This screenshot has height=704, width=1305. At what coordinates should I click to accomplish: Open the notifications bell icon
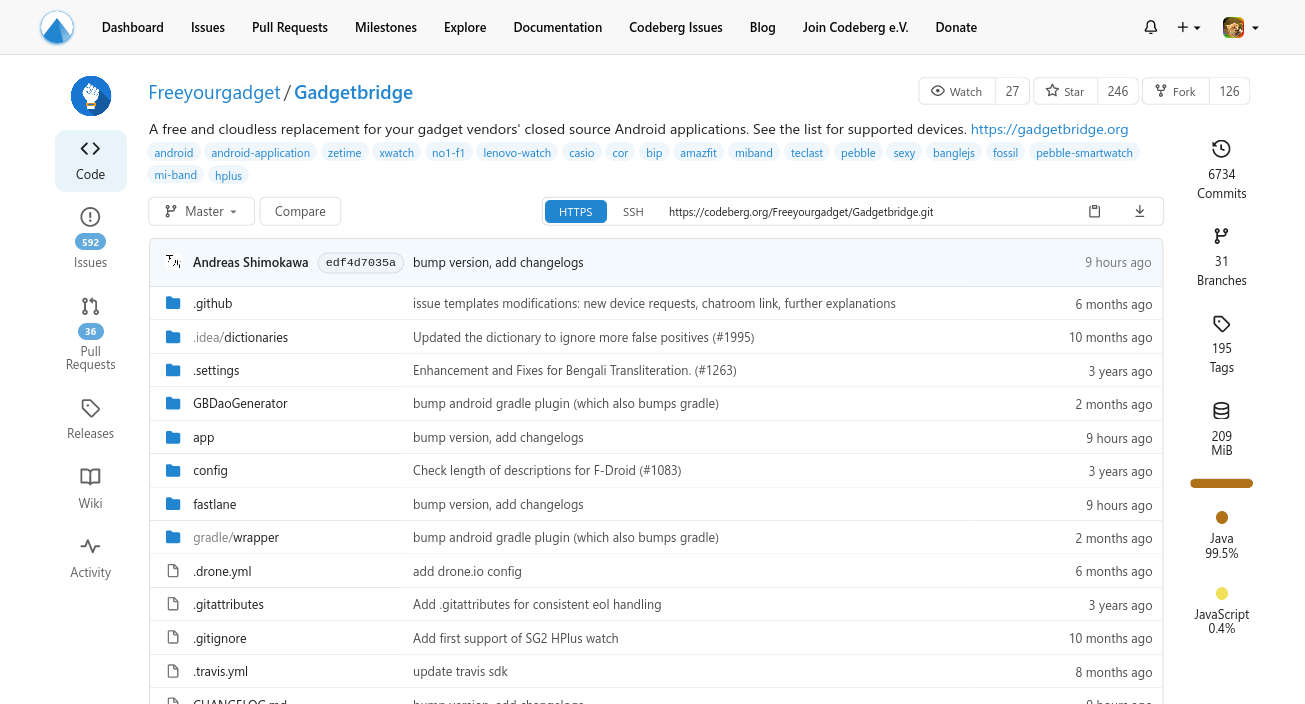point(1150,27)
